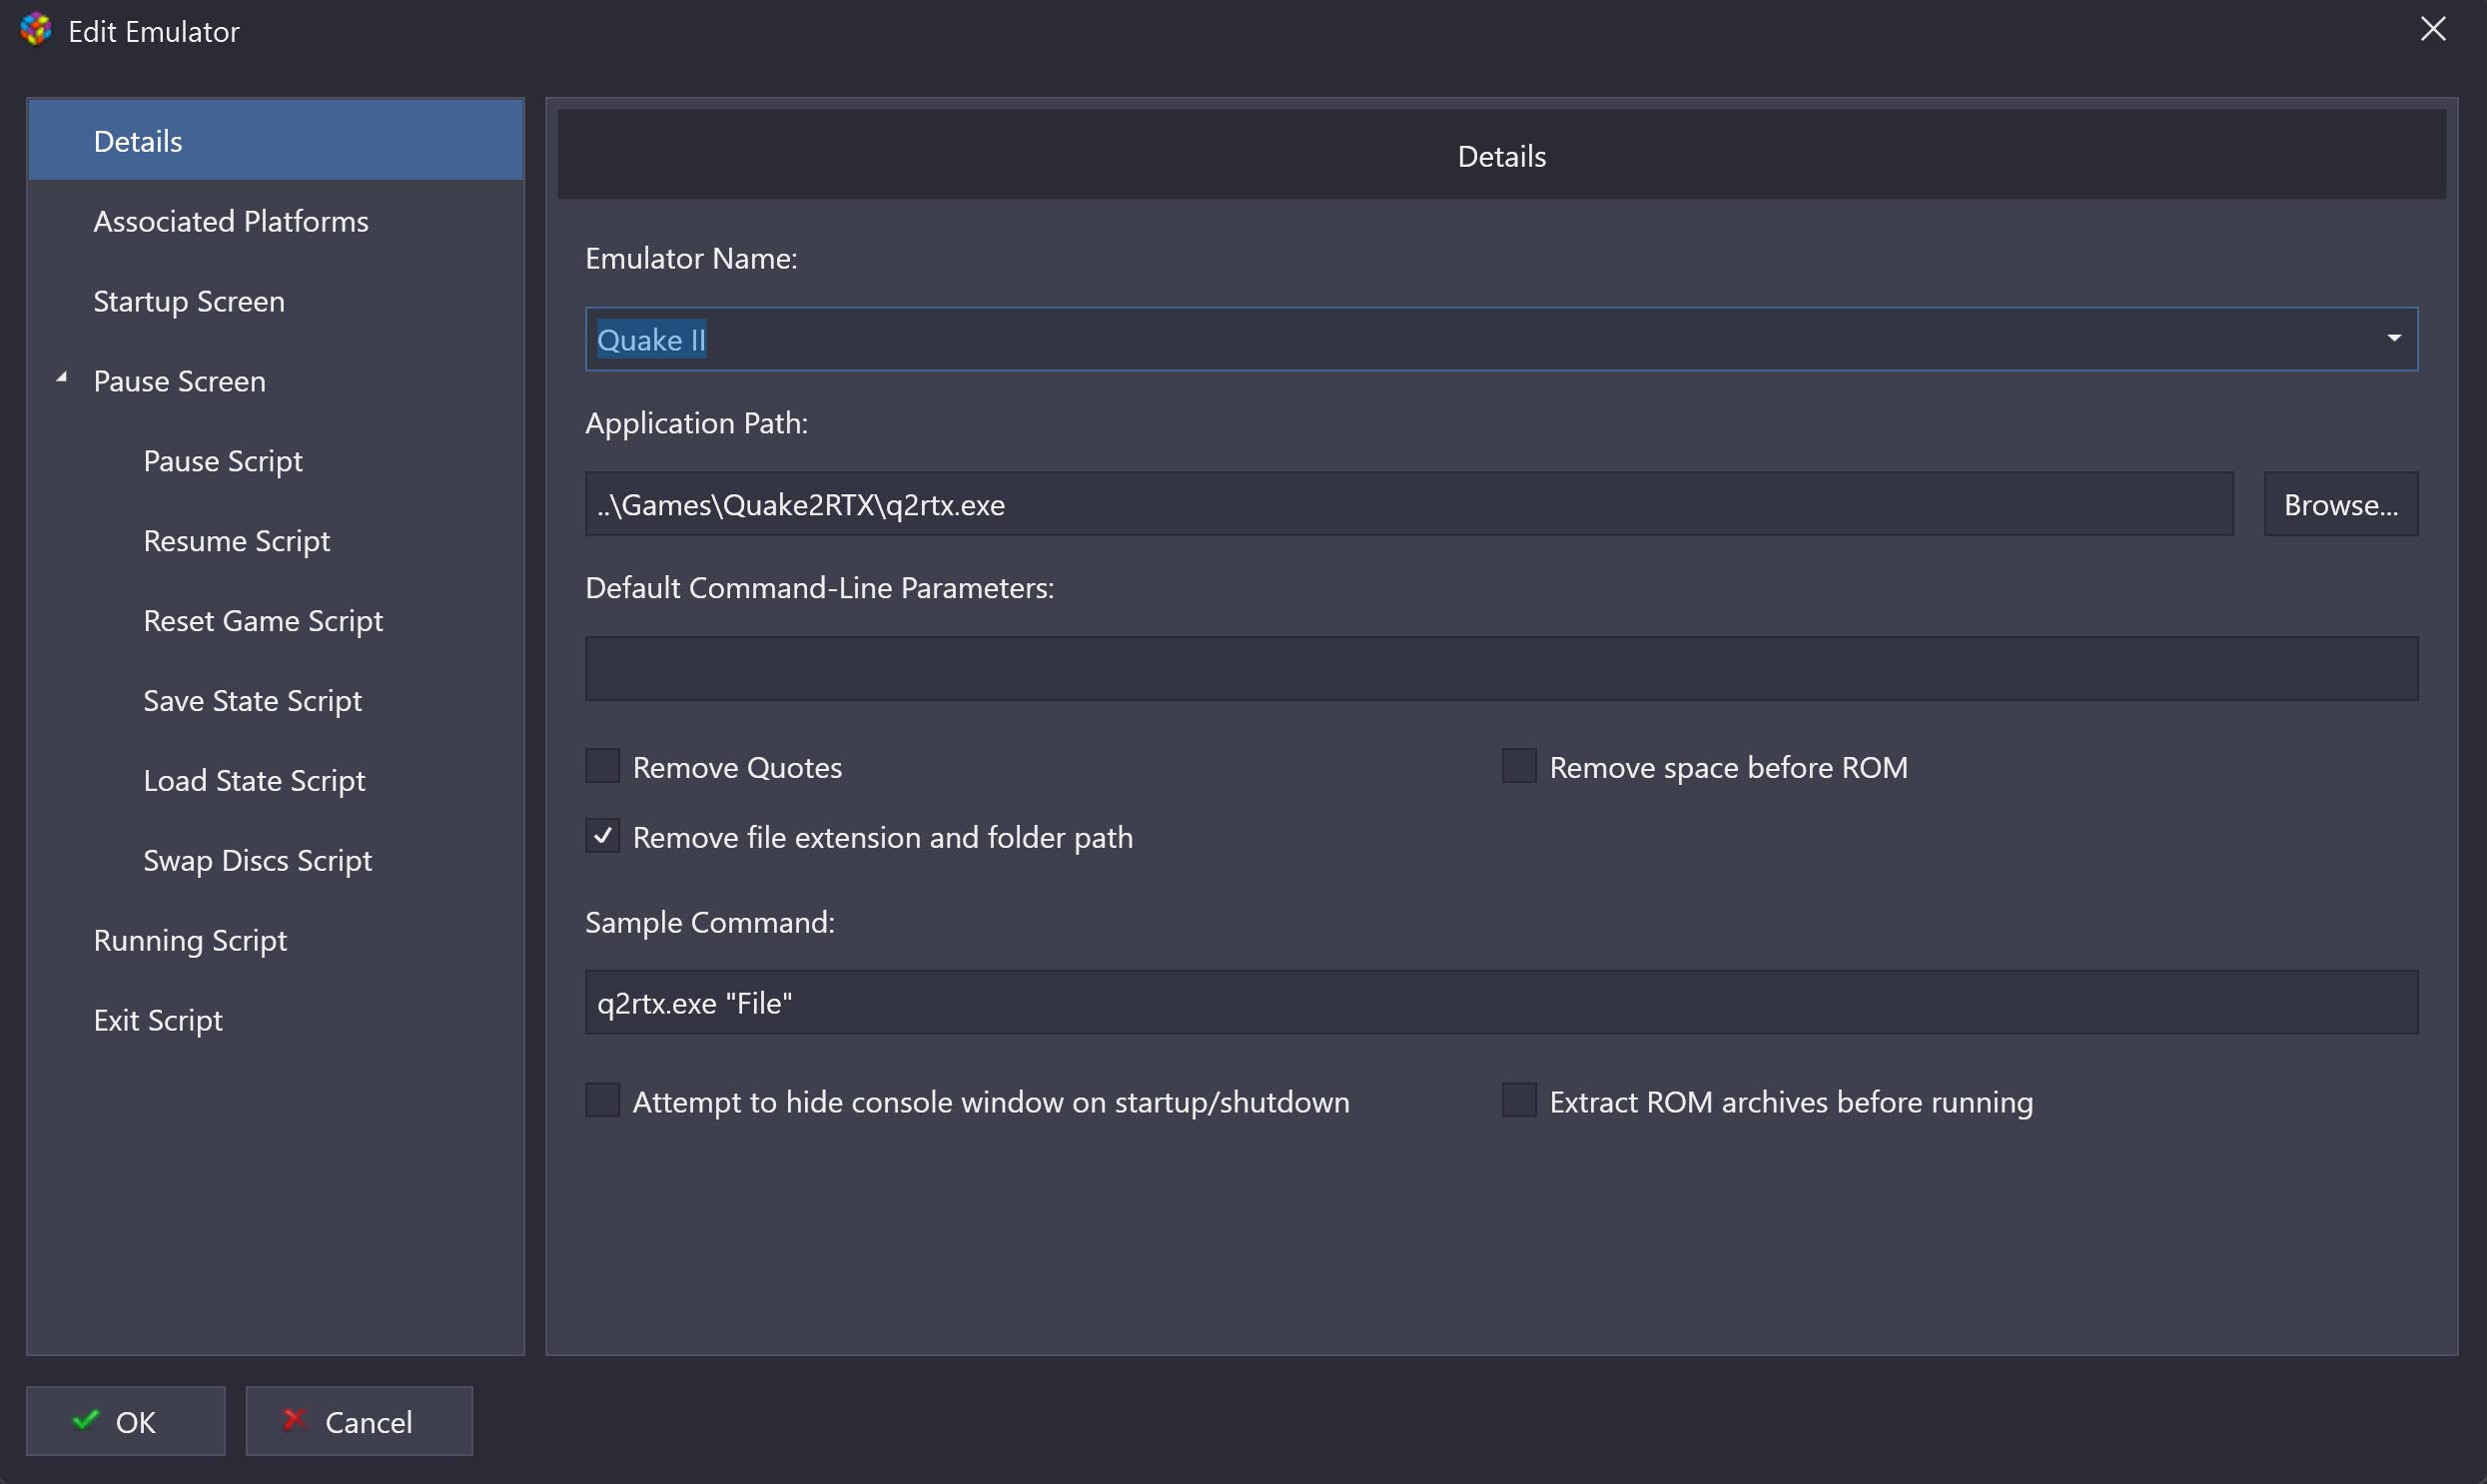
Task: Click the Application Path text field
Action: pos(1409,504)
